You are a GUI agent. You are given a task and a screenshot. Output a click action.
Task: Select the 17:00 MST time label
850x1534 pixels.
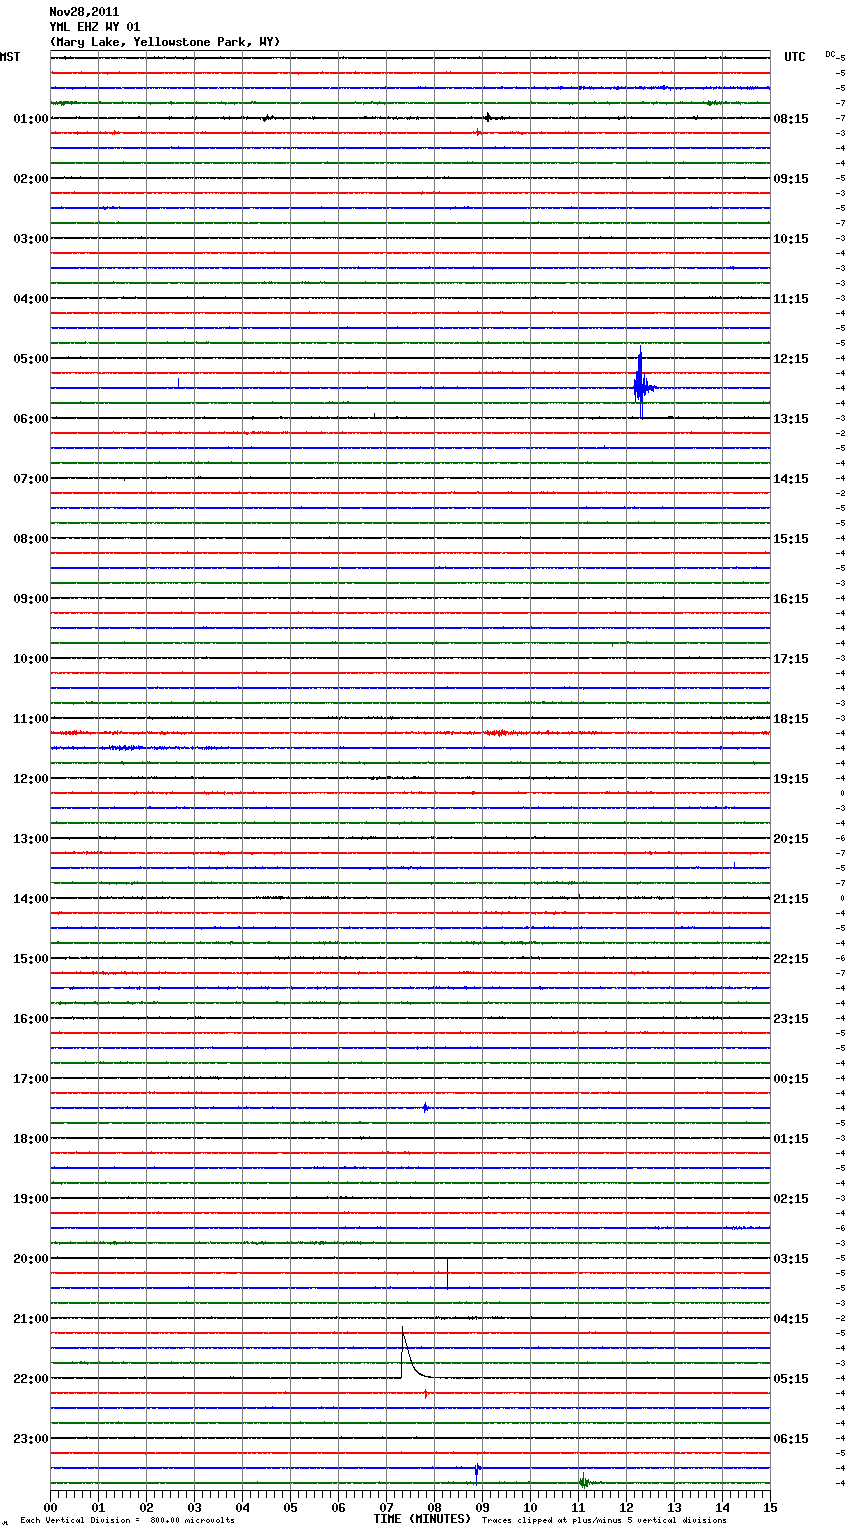tap(31, 1079)
